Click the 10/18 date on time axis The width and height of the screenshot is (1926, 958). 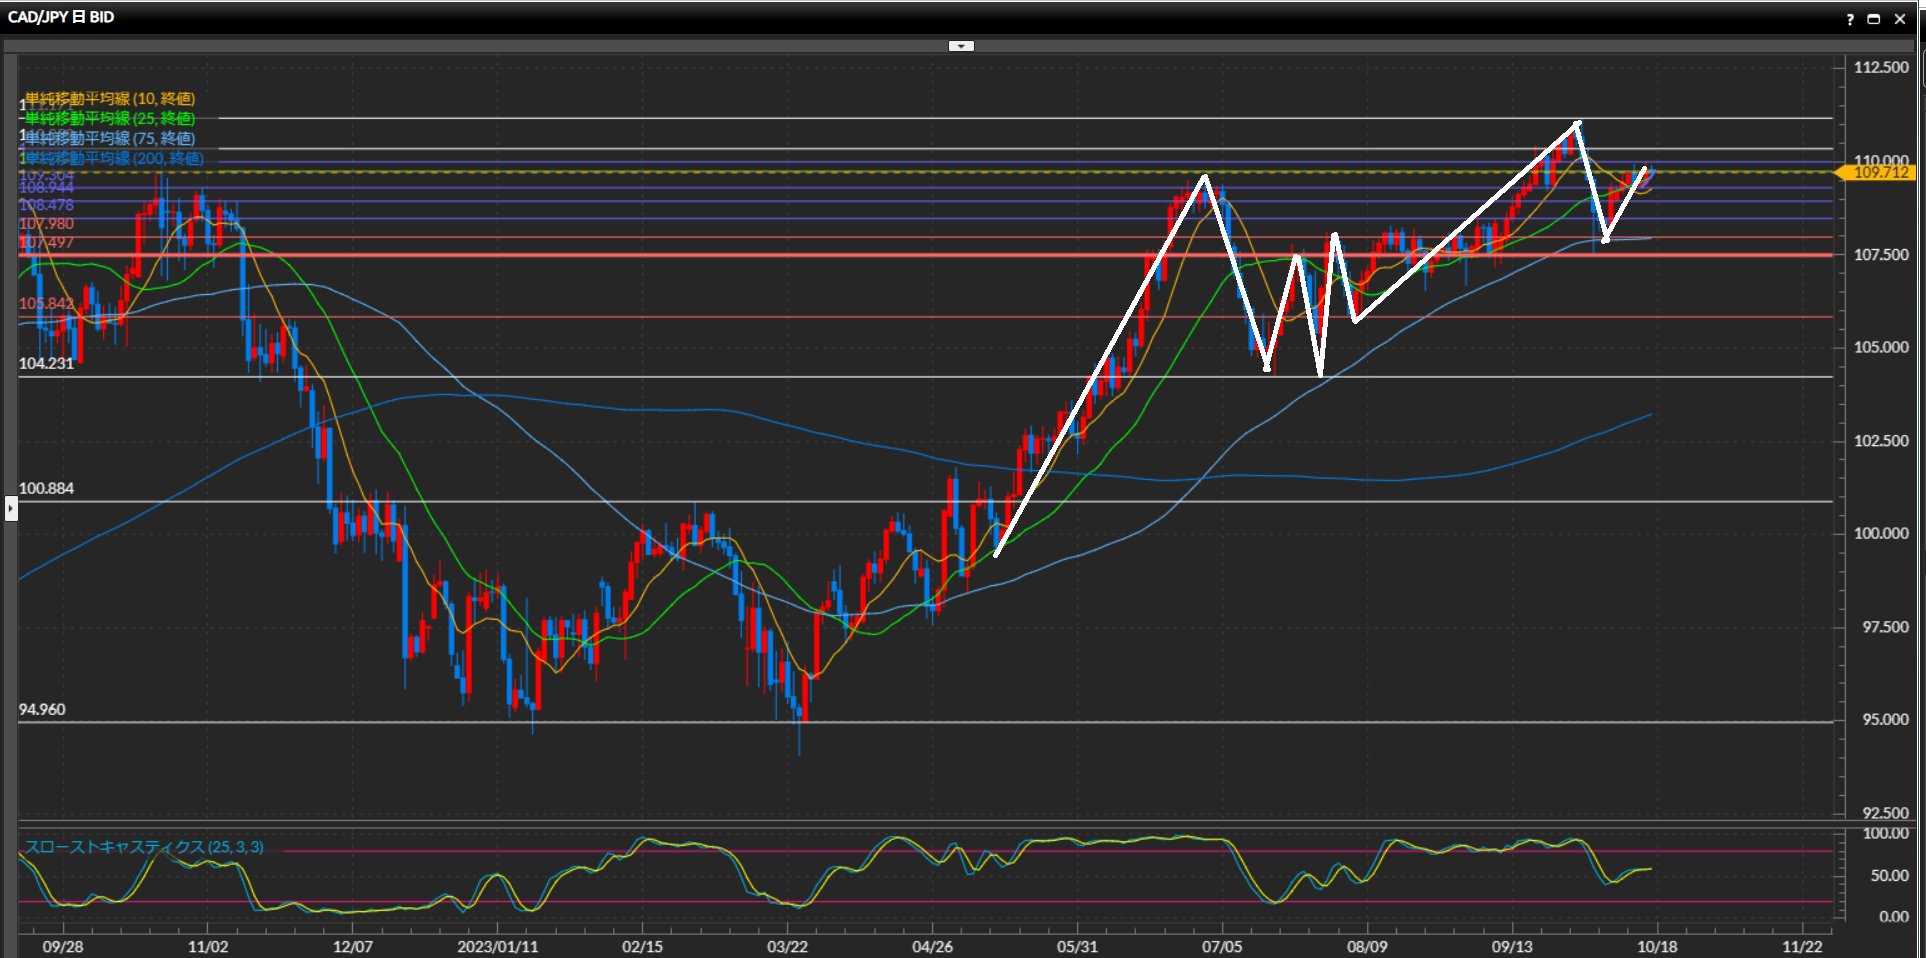tap(1657, 946)
